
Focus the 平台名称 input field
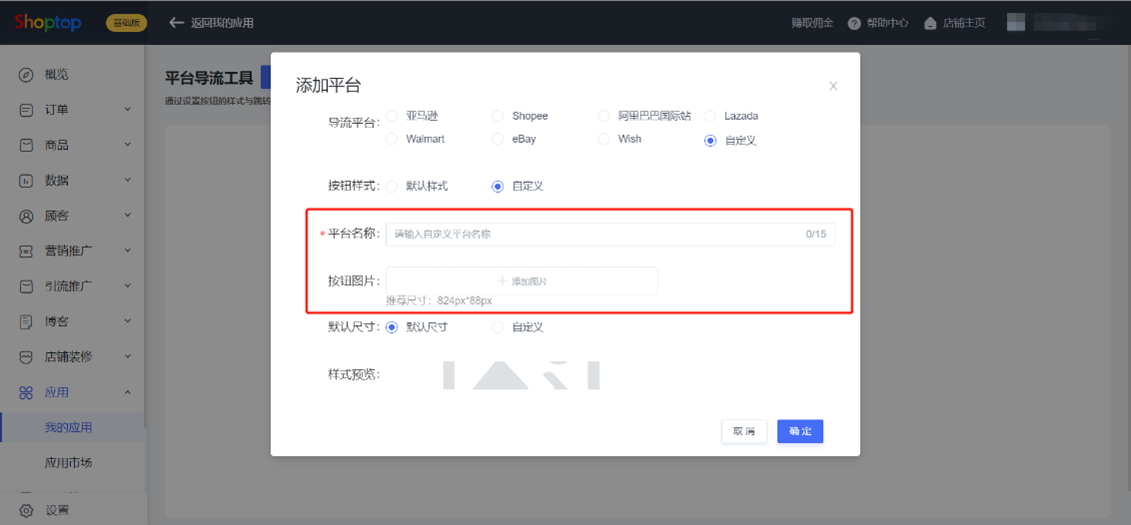tap(610, 234)
